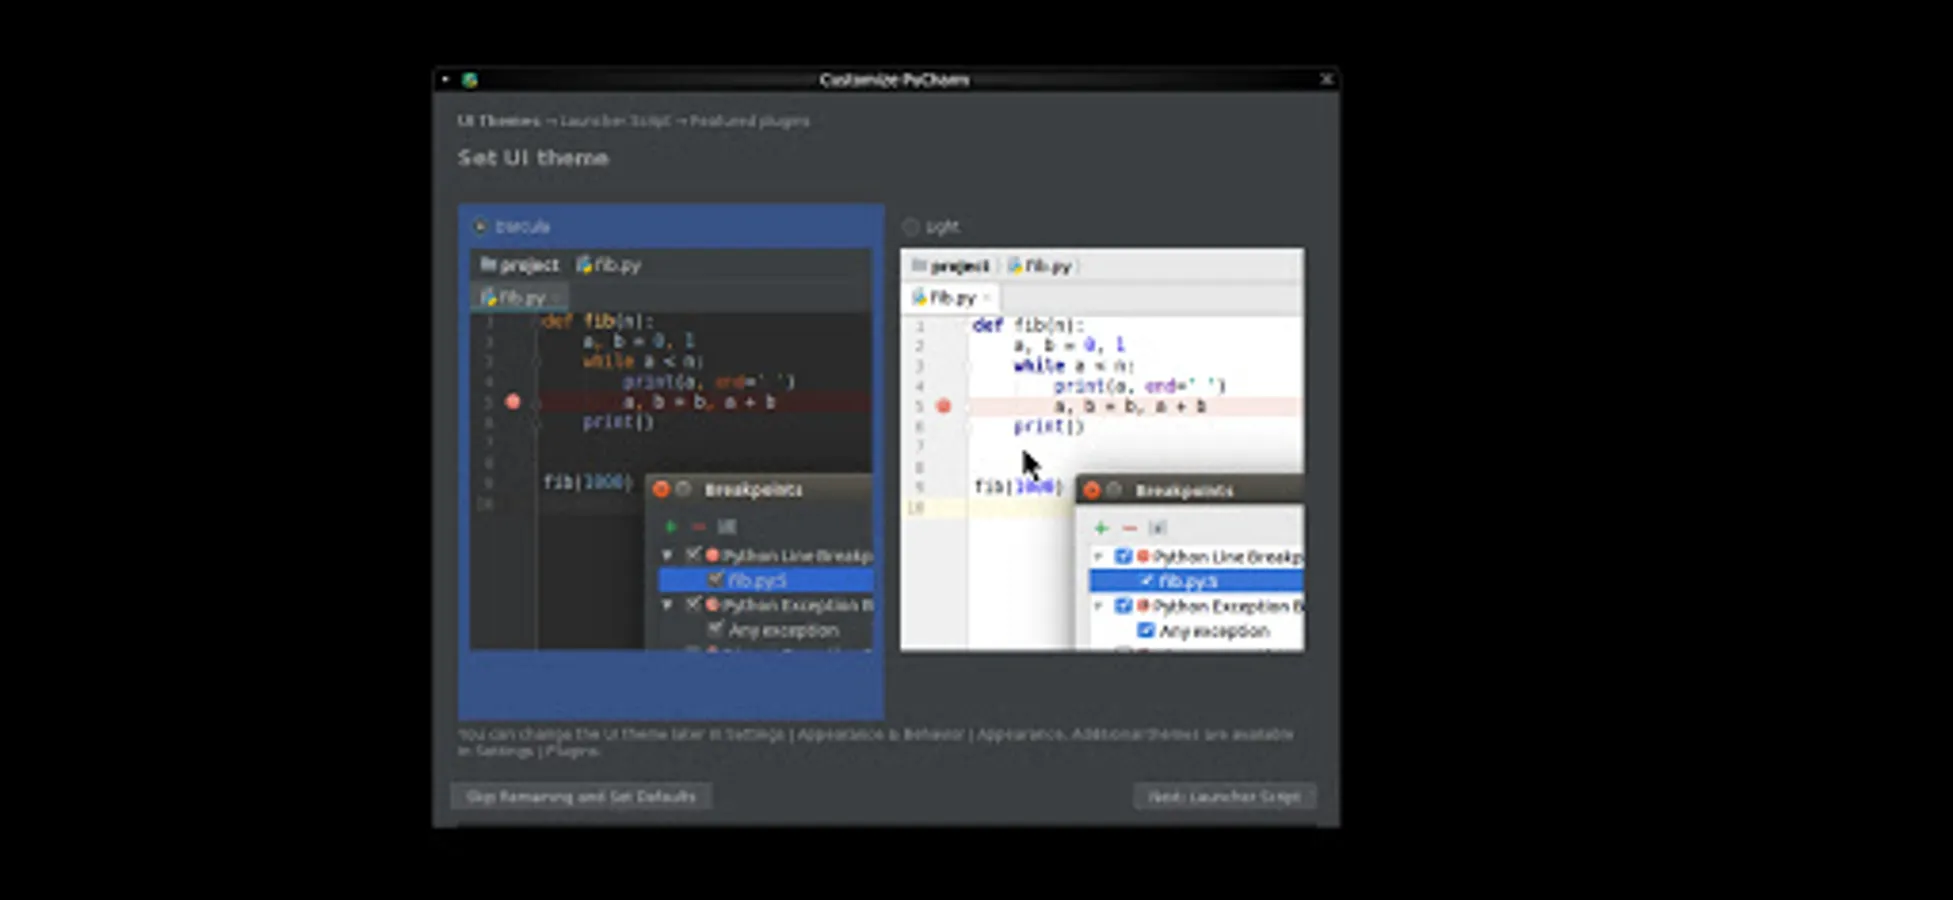The image size is (1953, 900).
Task: Click the Launcher Script breadcrumb step
Action: pos(615,121)
